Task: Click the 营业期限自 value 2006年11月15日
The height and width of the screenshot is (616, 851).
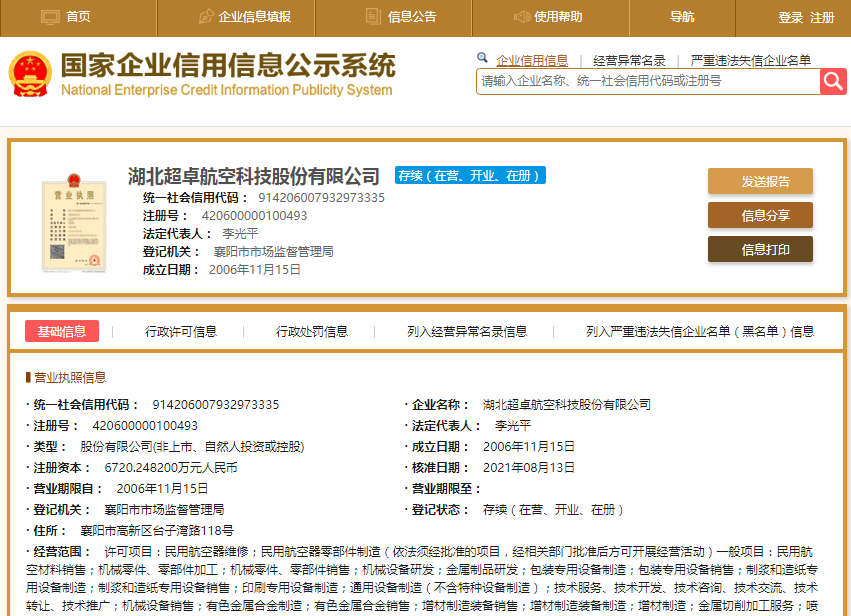Action: pos(162,488)
